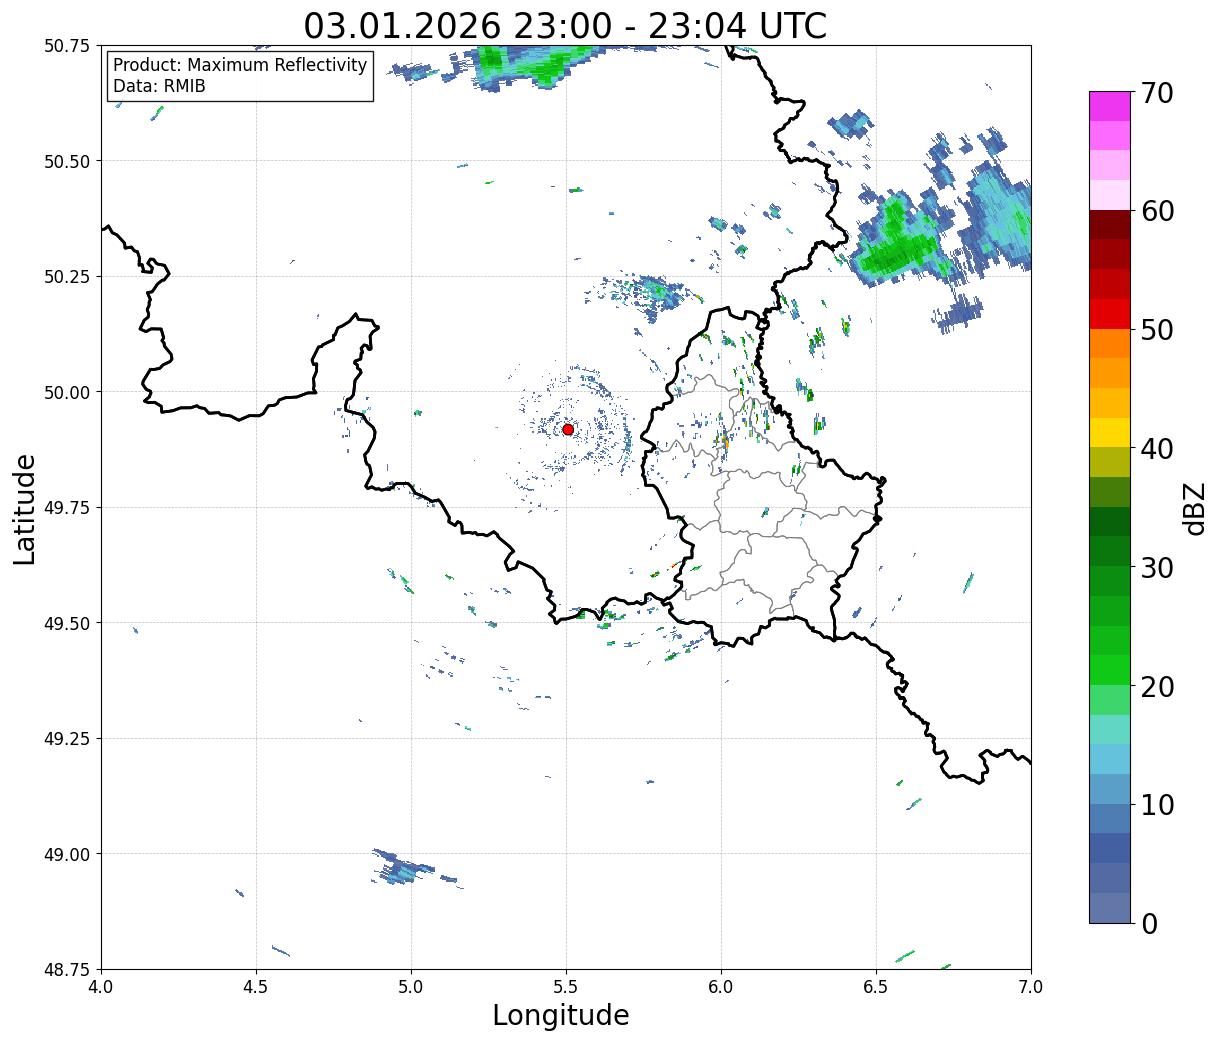The width and height of the screenshot is (1219, 1040).
Task: Click the longitude tick label 6.5
Action: pos(876,987)
